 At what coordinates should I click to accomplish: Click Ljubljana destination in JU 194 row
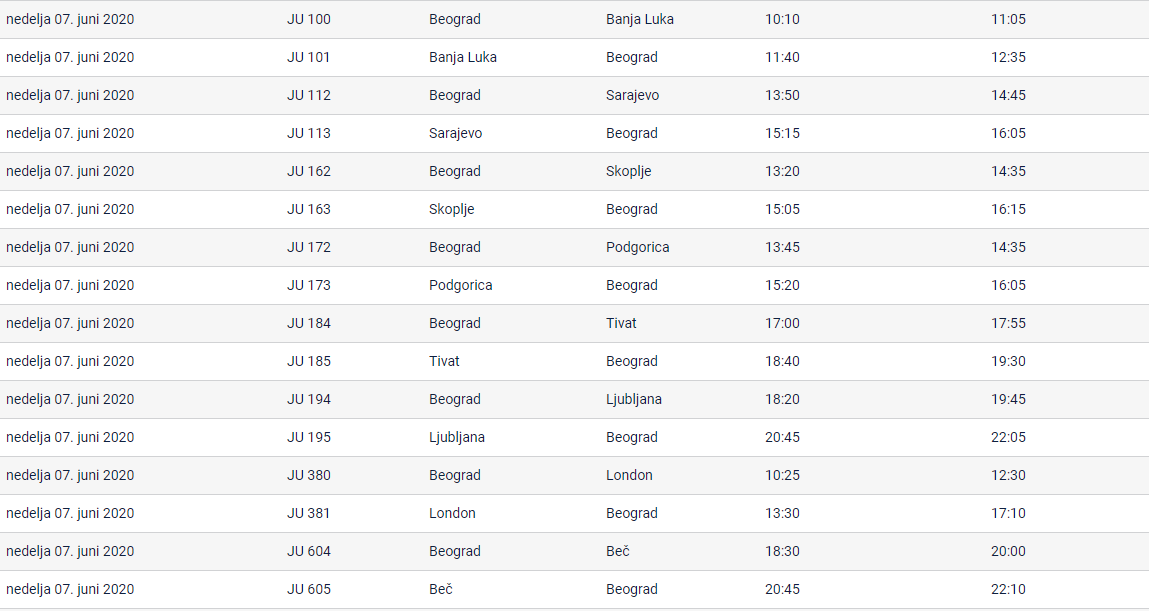(633, 399)
